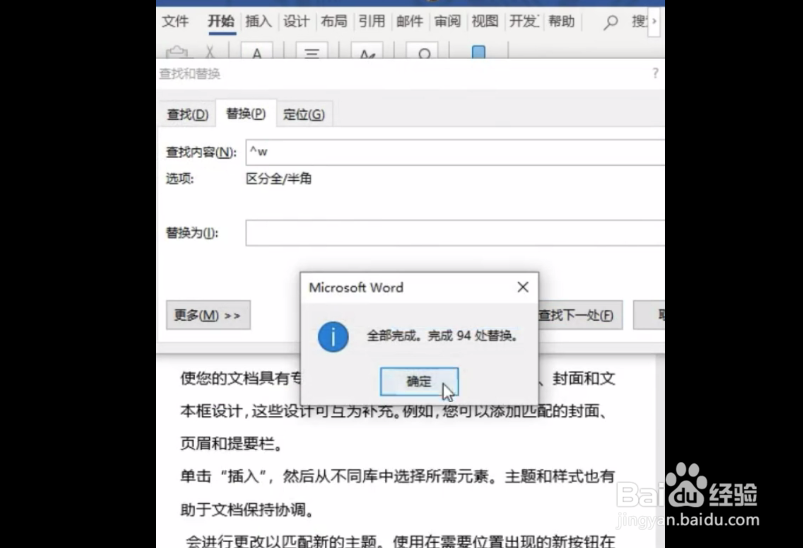Image resolution: width=803 pixels, height=548 pixels.
Task: Open the 布局 ribbon tab
Action: tap(334, 22)
